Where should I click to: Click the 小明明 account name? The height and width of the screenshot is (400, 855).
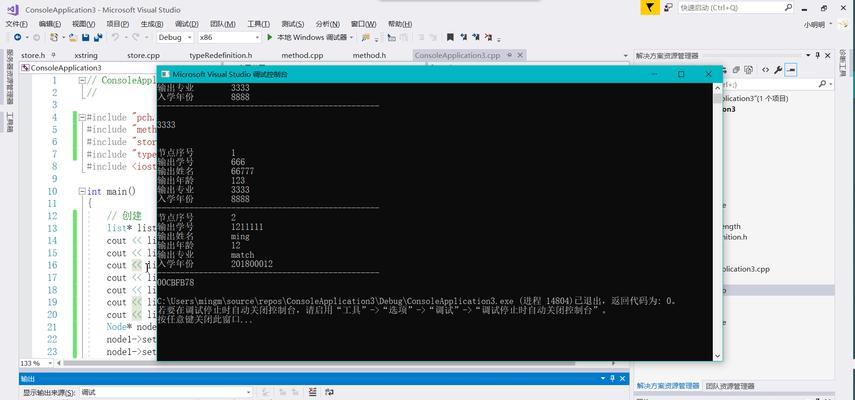click(814, 25)
